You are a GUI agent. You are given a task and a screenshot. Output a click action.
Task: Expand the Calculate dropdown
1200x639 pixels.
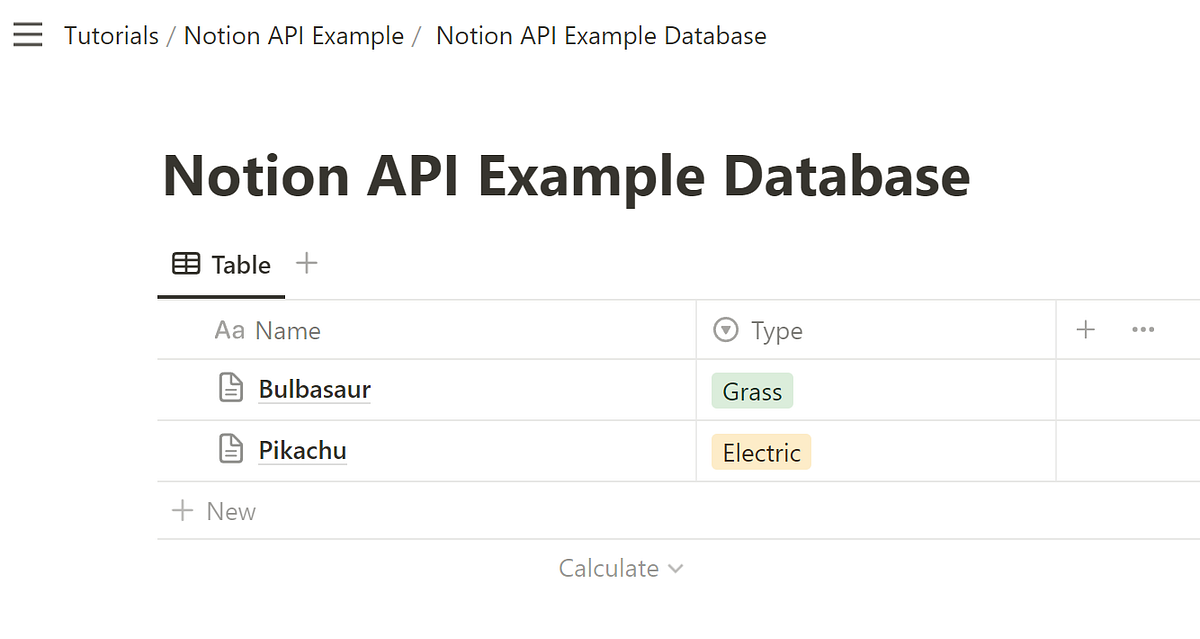tap(621, 568)
